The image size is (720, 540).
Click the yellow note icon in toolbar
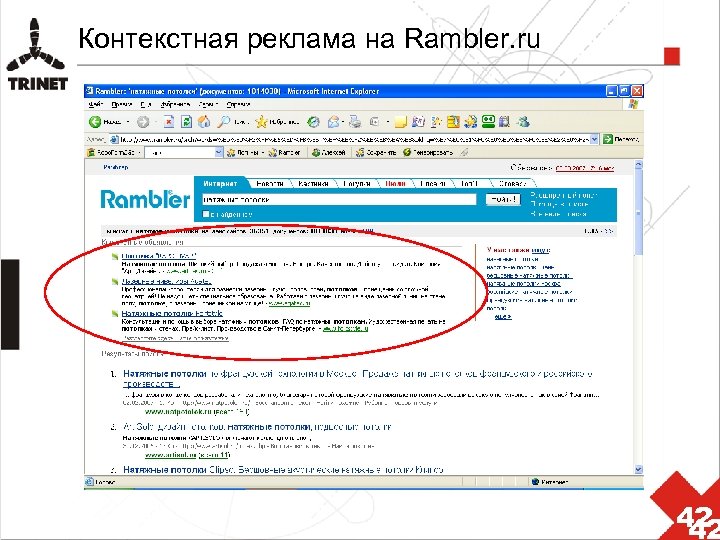401,122
